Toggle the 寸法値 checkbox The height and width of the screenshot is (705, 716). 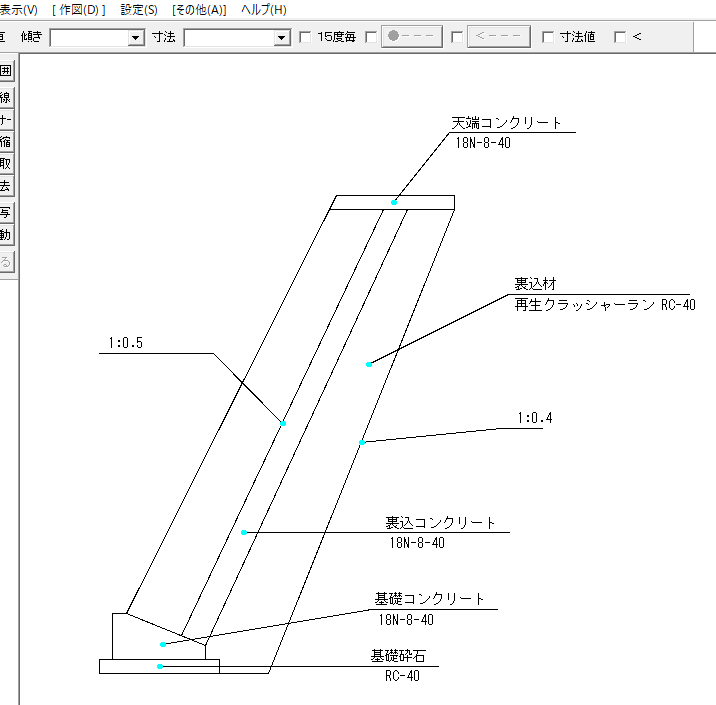[x=548, y=37]
